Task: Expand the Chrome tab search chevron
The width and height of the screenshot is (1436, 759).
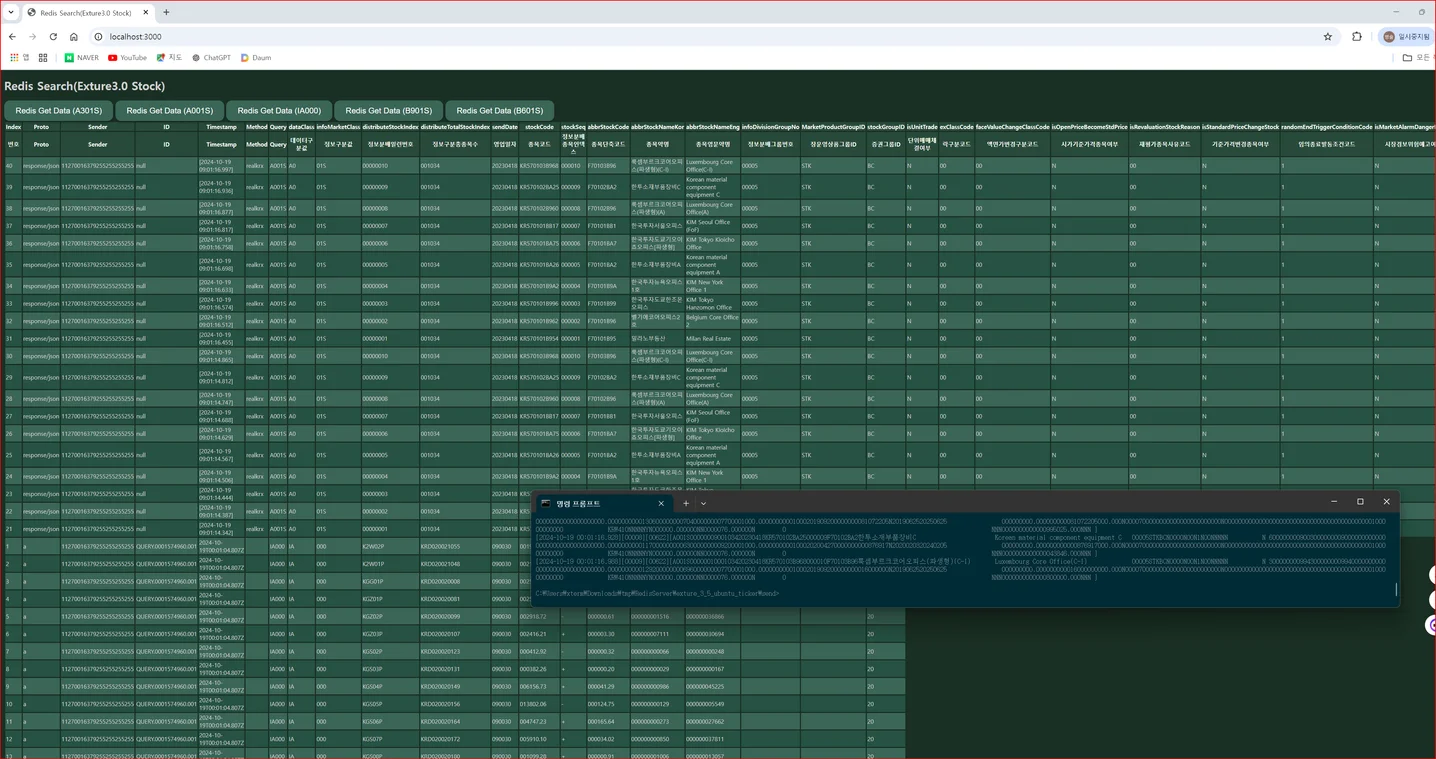Action: click(x=10, y=13)
